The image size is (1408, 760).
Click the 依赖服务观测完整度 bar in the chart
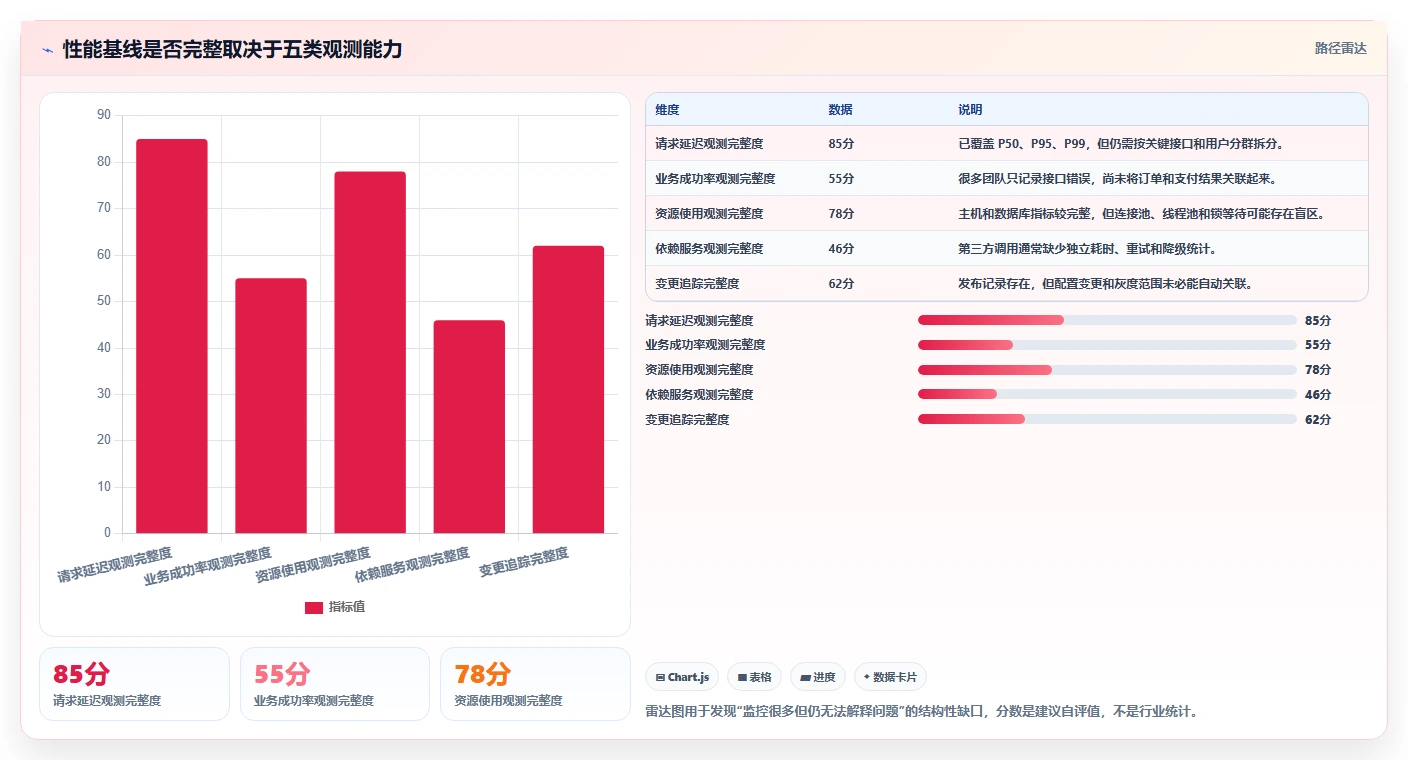[469, 427]
